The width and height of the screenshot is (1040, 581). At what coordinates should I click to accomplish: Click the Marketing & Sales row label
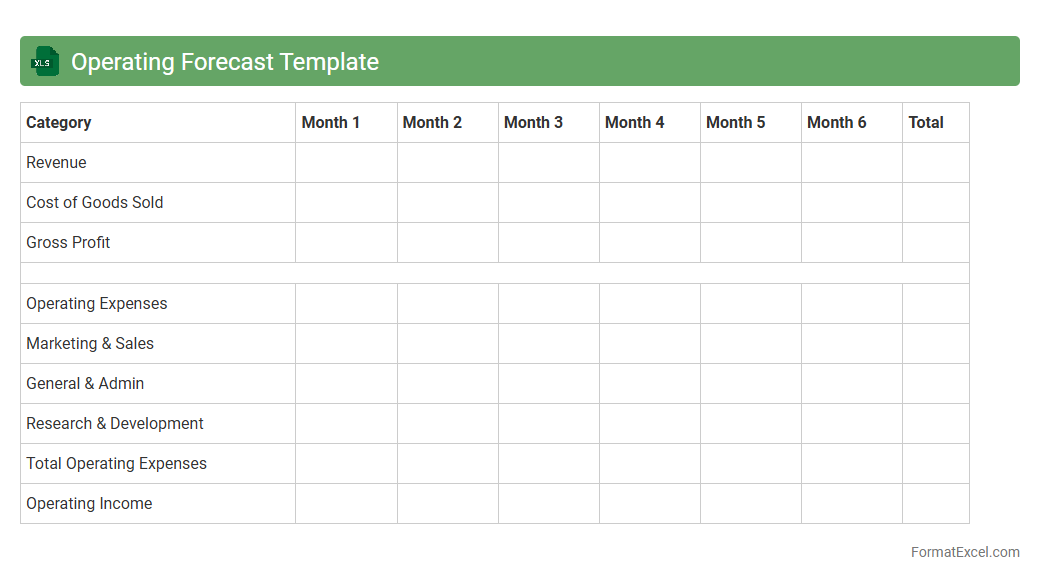90,344
